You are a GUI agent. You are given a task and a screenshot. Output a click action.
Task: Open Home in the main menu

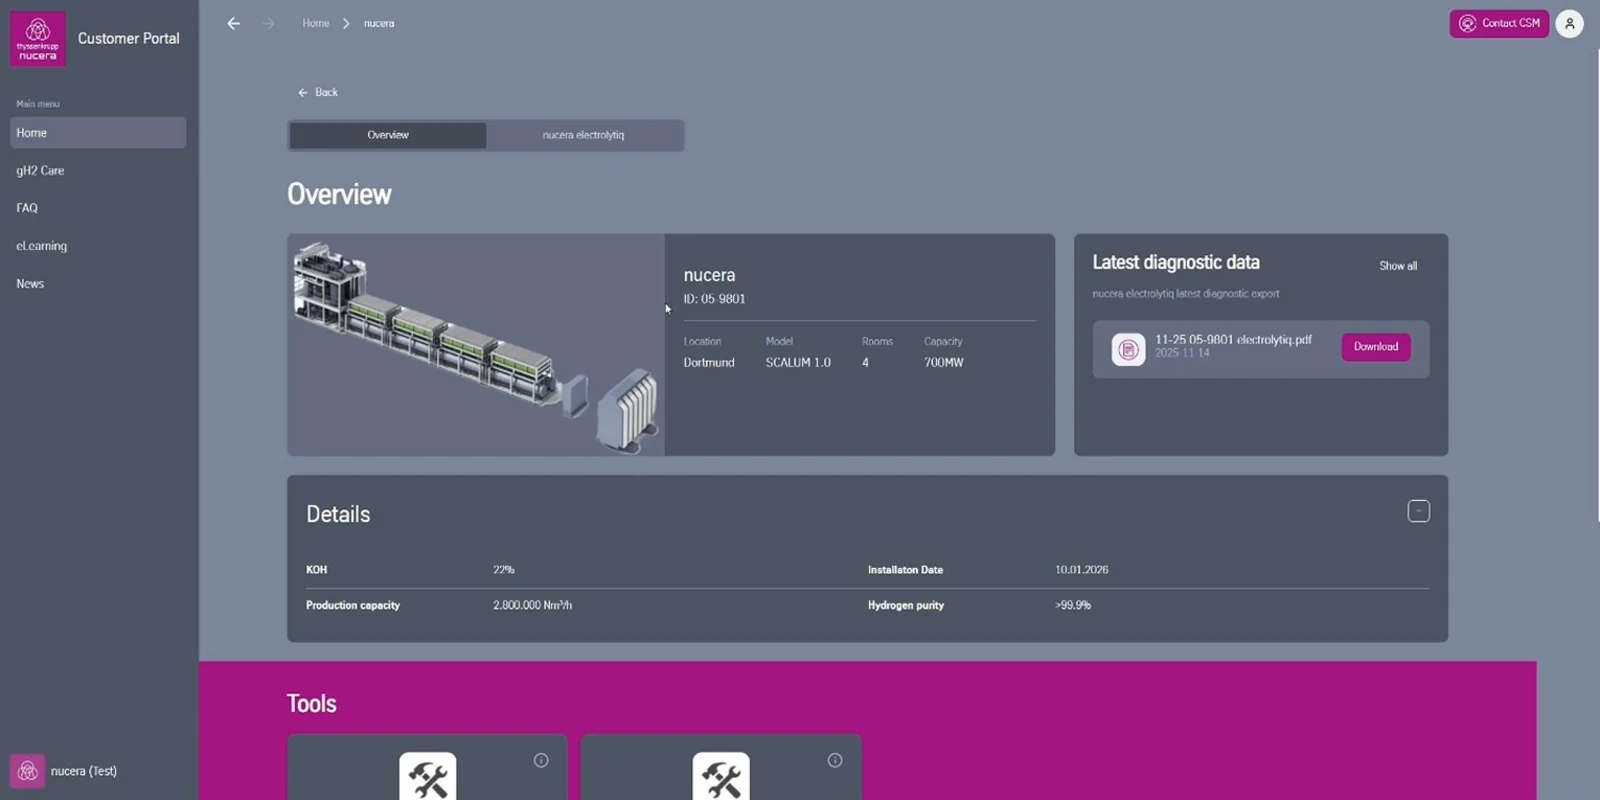point(98,133)
